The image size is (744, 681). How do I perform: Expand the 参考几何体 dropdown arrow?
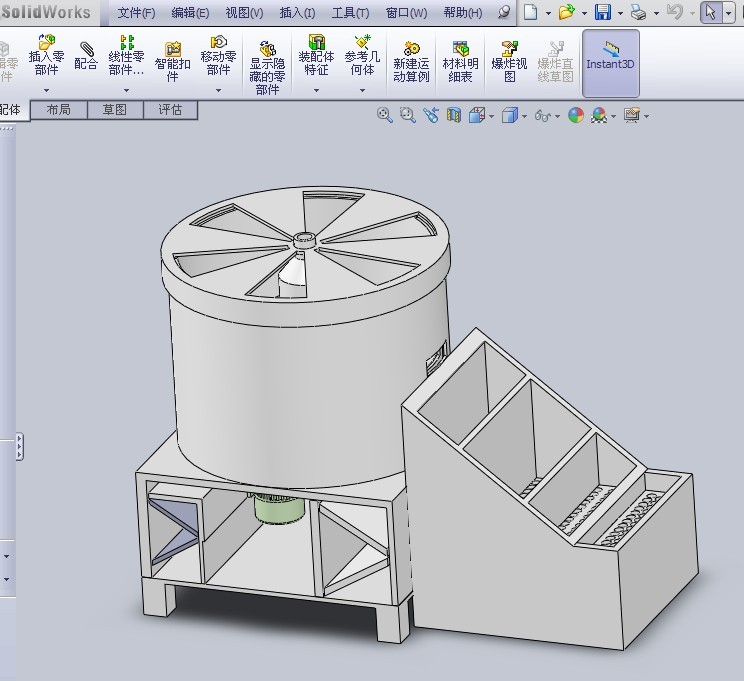tap(363, 90)
